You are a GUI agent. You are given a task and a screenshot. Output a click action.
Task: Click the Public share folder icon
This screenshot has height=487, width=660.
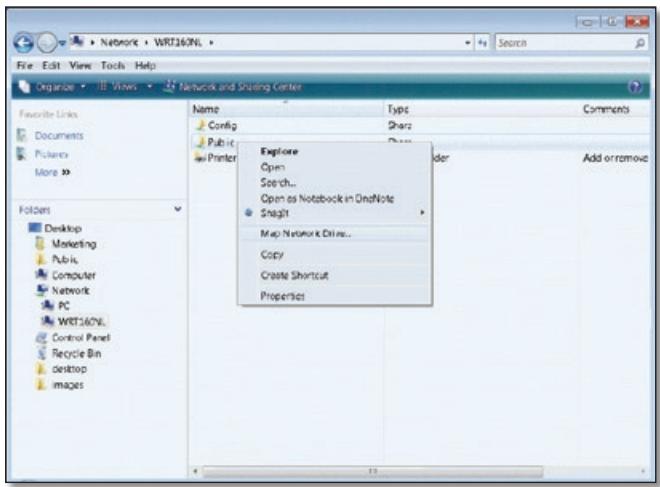point(201,142)
